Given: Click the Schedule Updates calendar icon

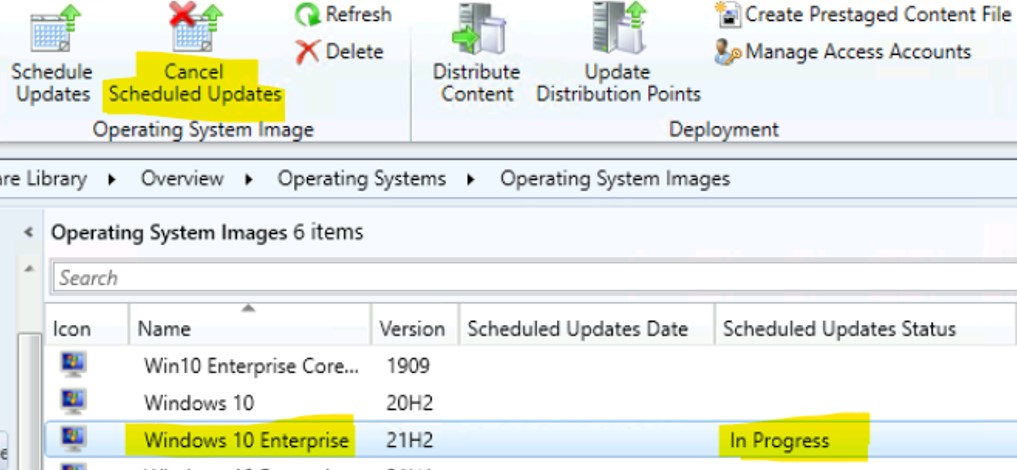Looking at the screenshot, I should pos(54,28).
